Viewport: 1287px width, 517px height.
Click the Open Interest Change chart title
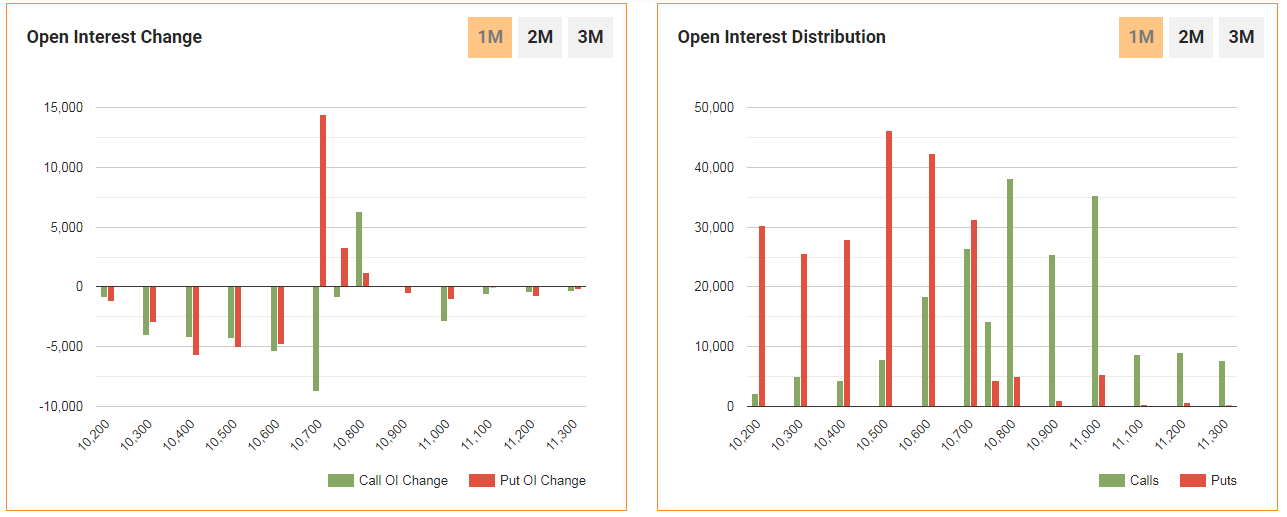[x=114, y=37]
